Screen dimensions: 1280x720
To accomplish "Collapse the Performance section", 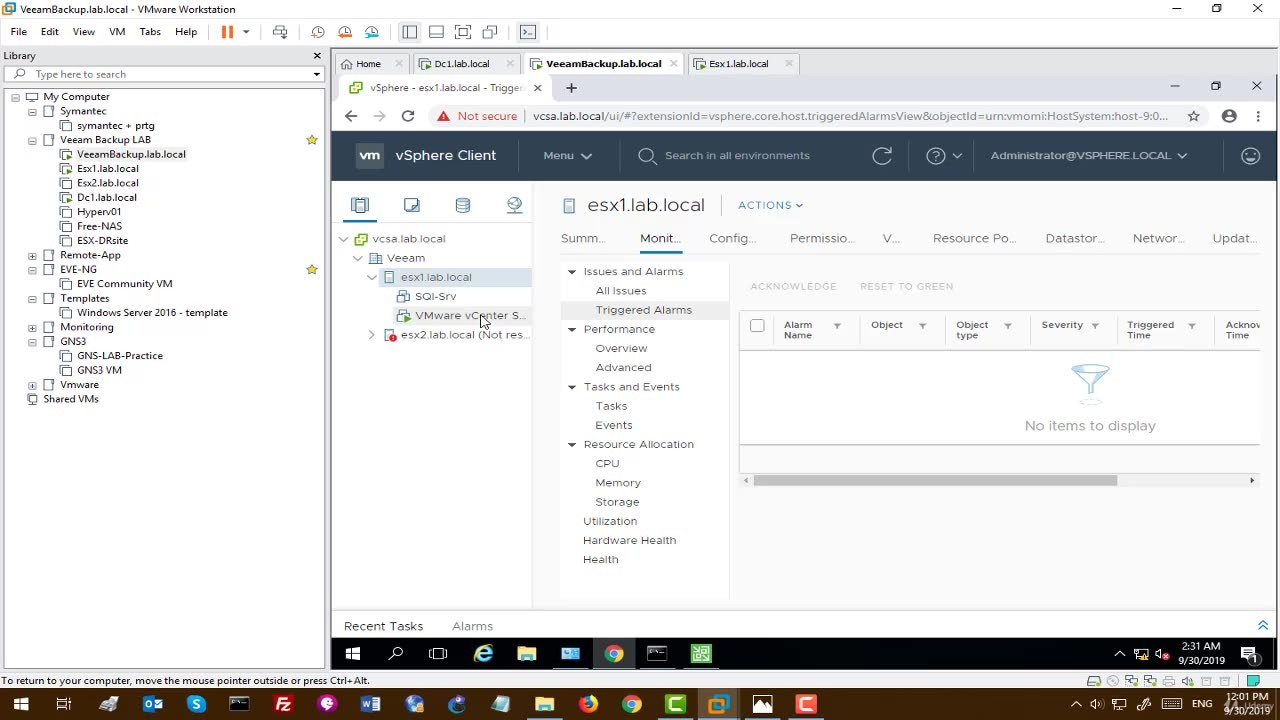I will click(572, 329).
